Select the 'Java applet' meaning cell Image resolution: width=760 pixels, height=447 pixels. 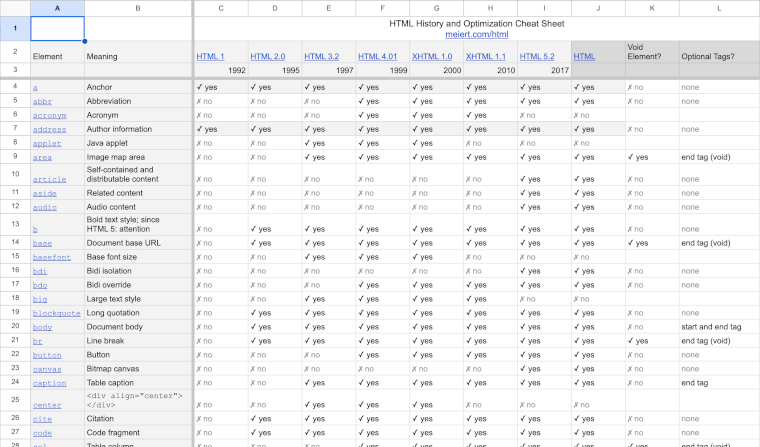point(136,143)
